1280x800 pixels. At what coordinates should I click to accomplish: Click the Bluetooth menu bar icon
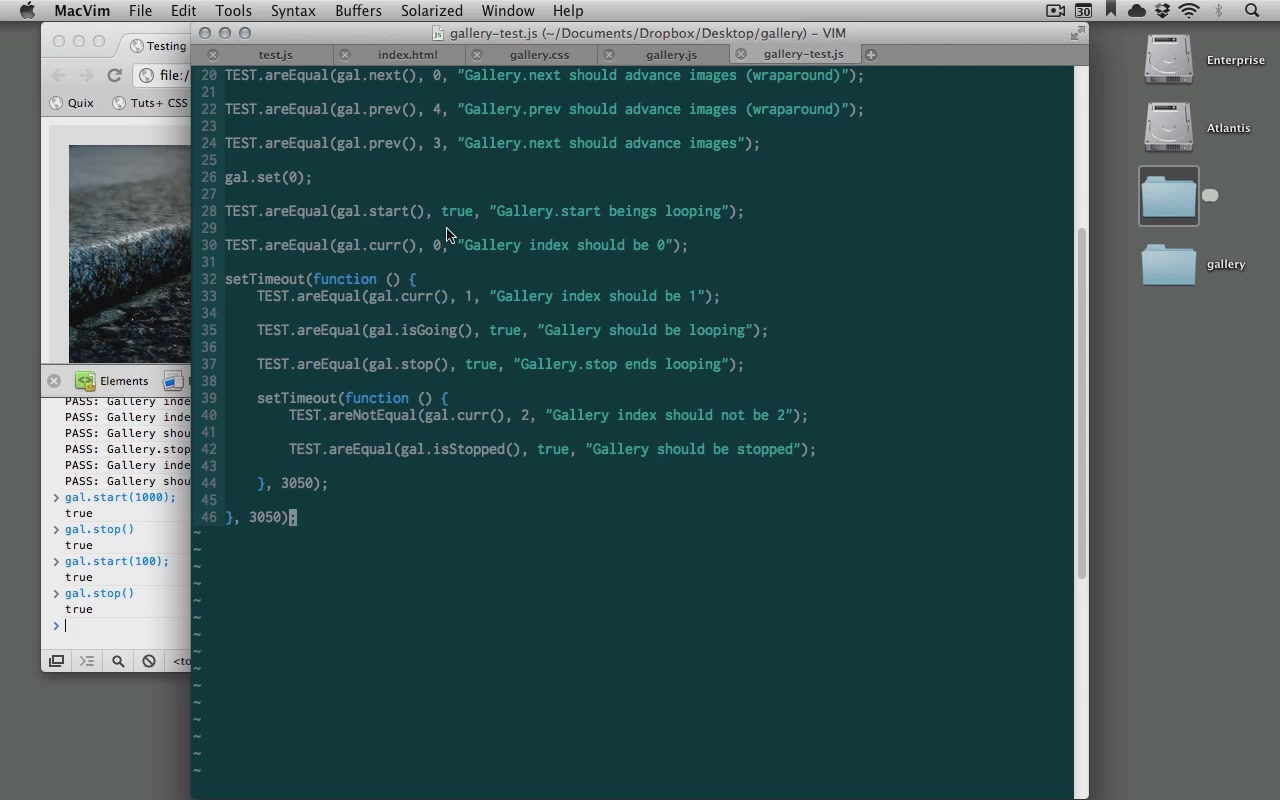[x=1219, y=11]
